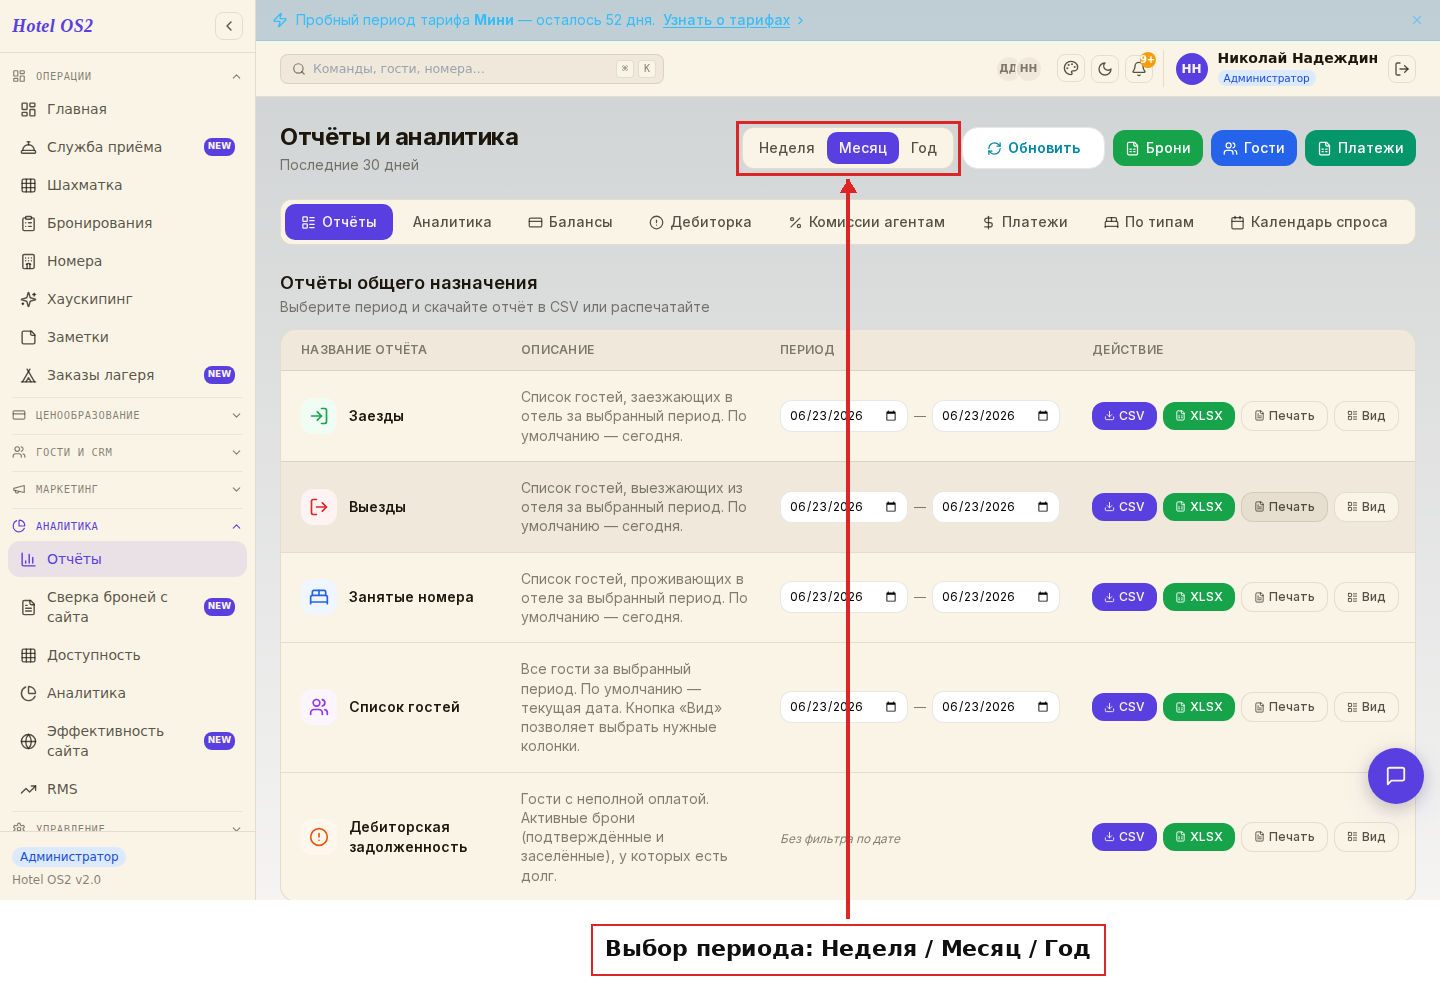This screenshot has height=999, width=1440.
Task: Expand the Гости и CRM section
Action: point(127,452)
